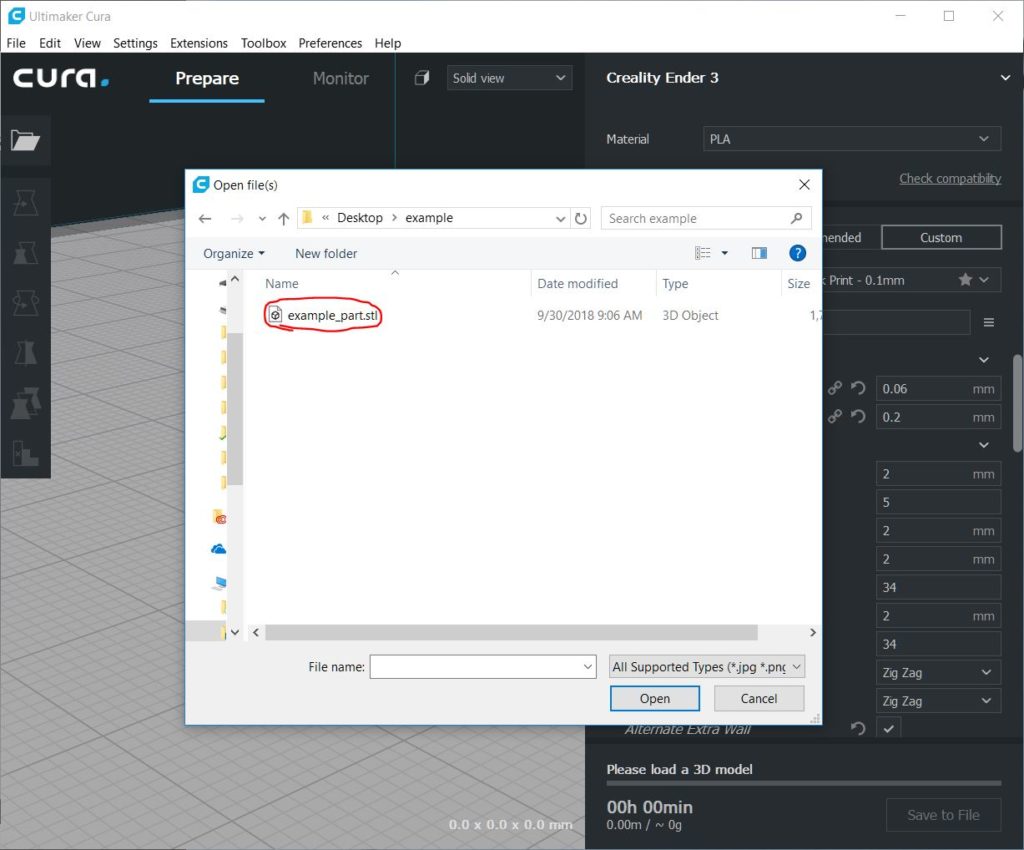Click the Change your view icon
This screenshot has width=1024, height=850.
(x=703, y=253)
